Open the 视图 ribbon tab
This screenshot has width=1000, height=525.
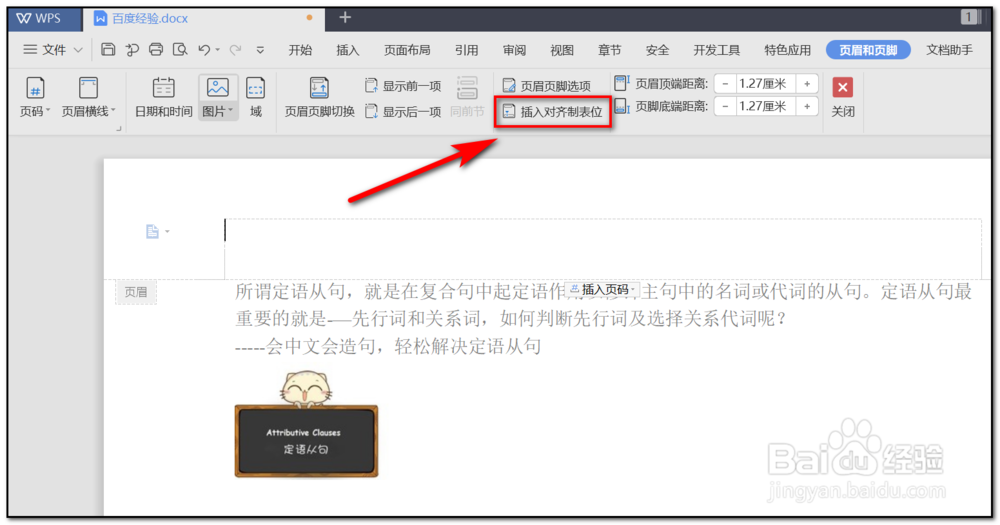click(562, 50)
